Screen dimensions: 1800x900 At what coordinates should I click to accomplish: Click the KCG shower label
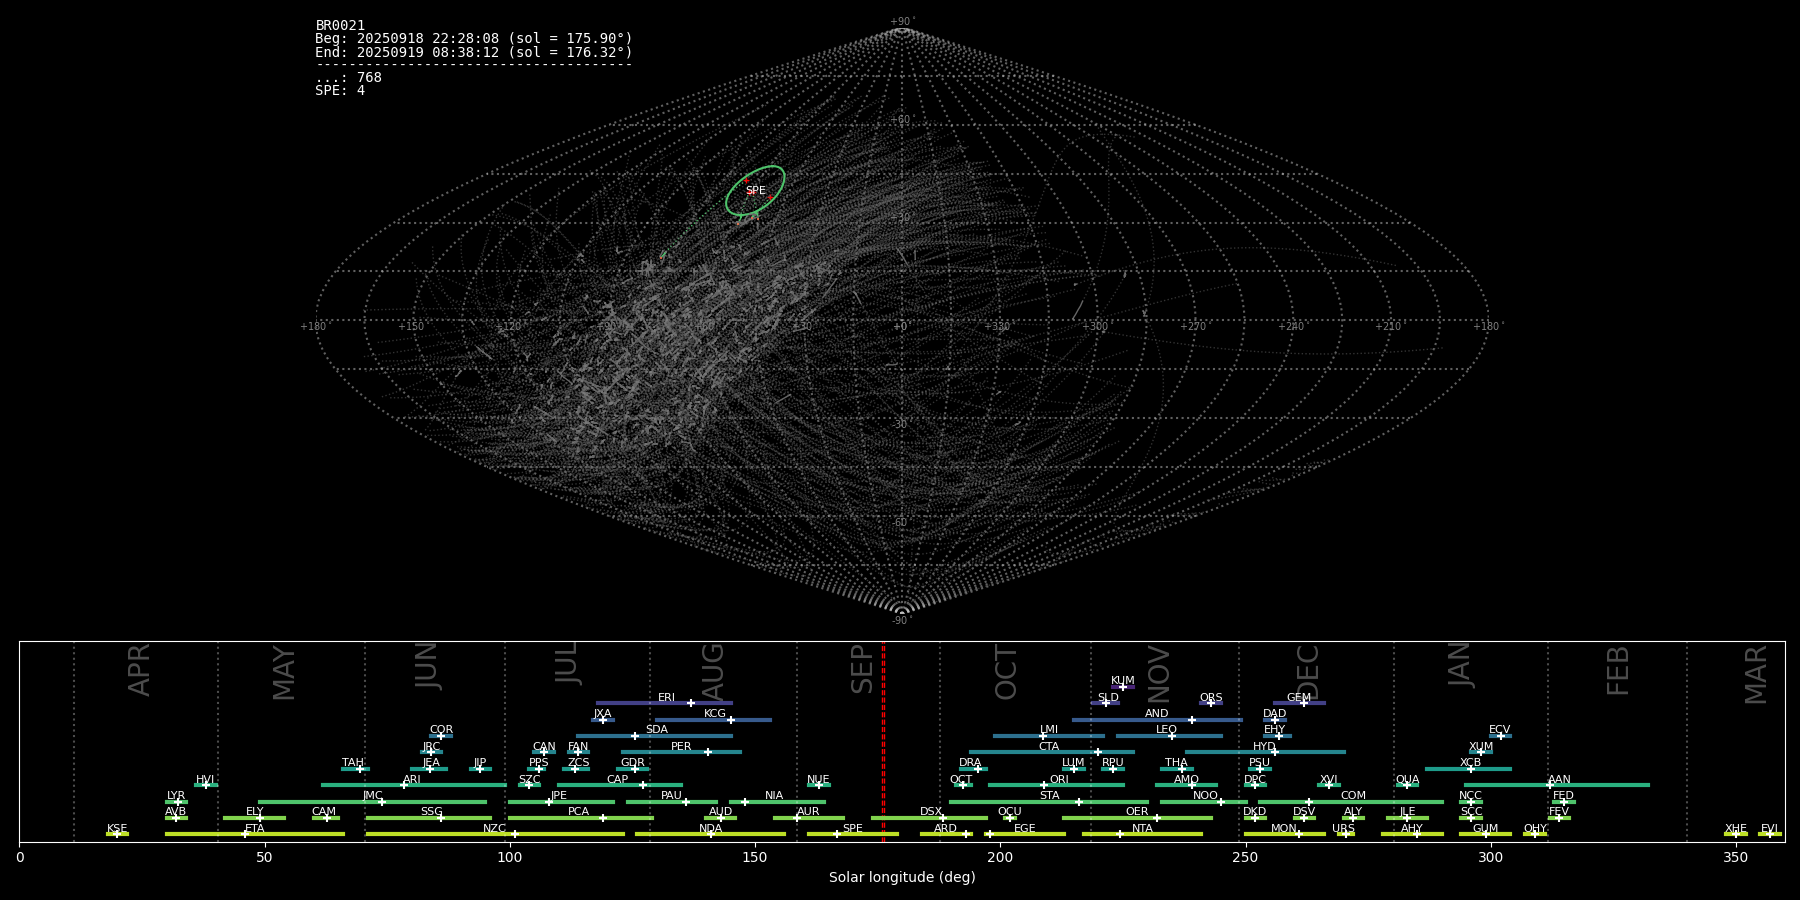pos(715,714)
